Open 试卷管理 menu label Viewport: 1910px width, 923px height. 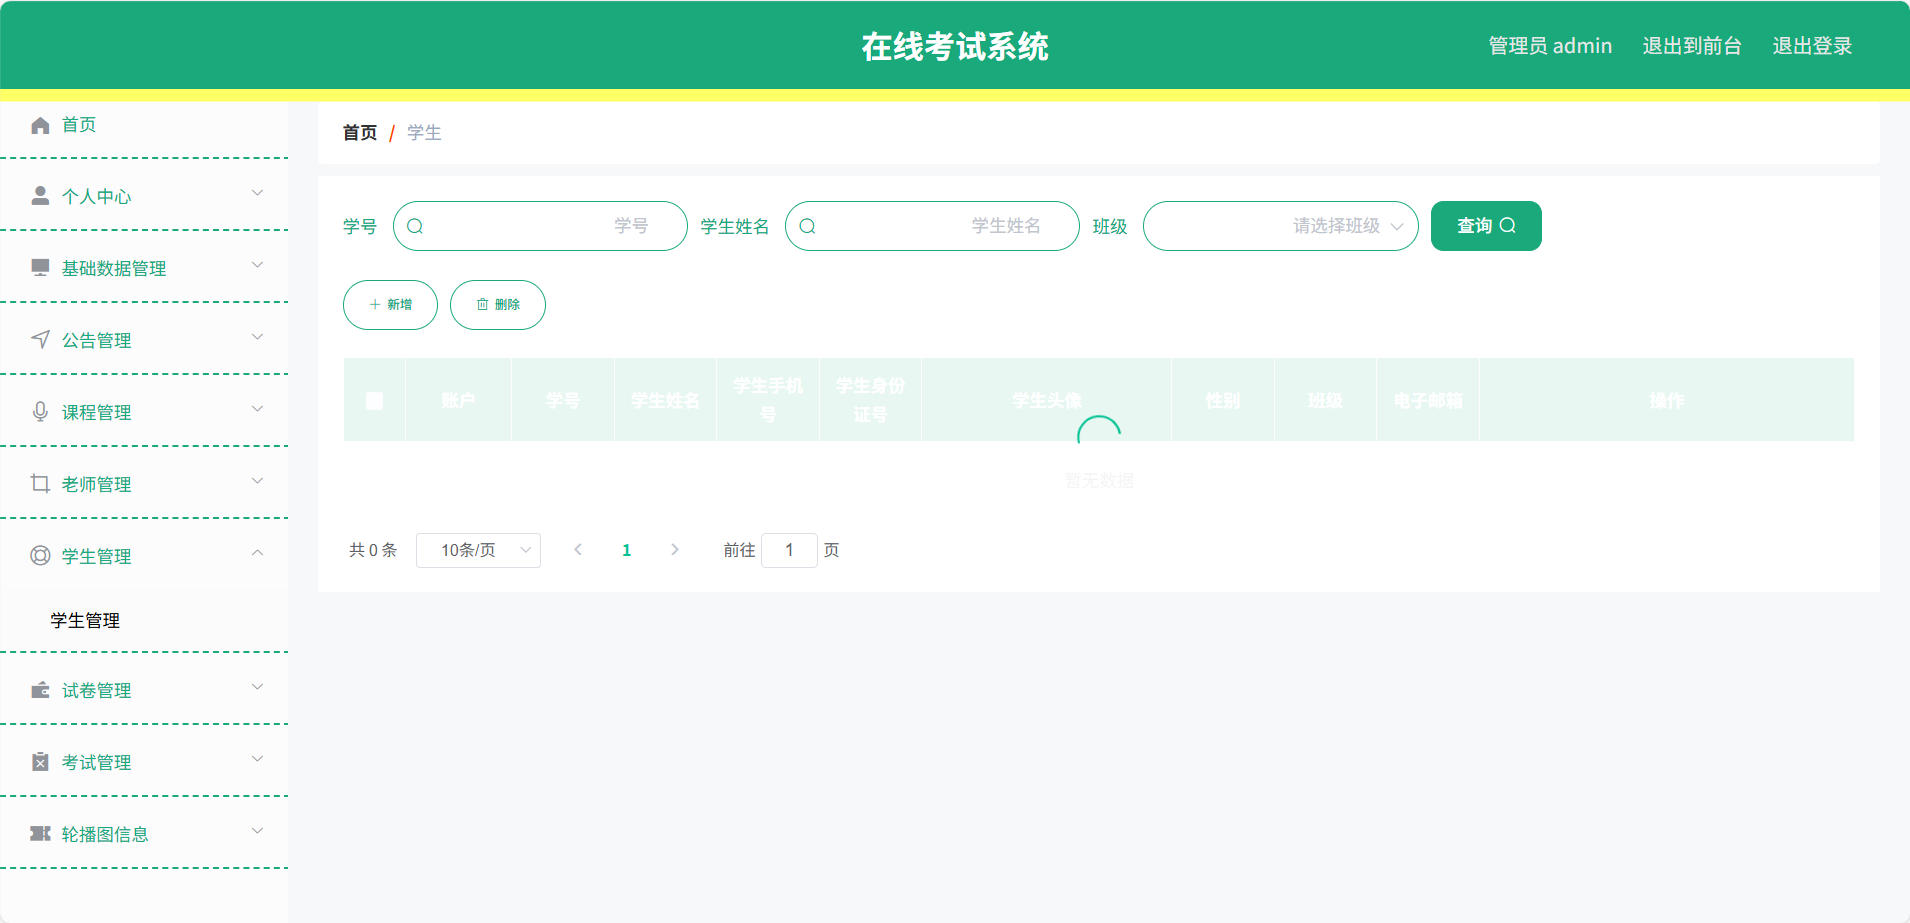96,690
